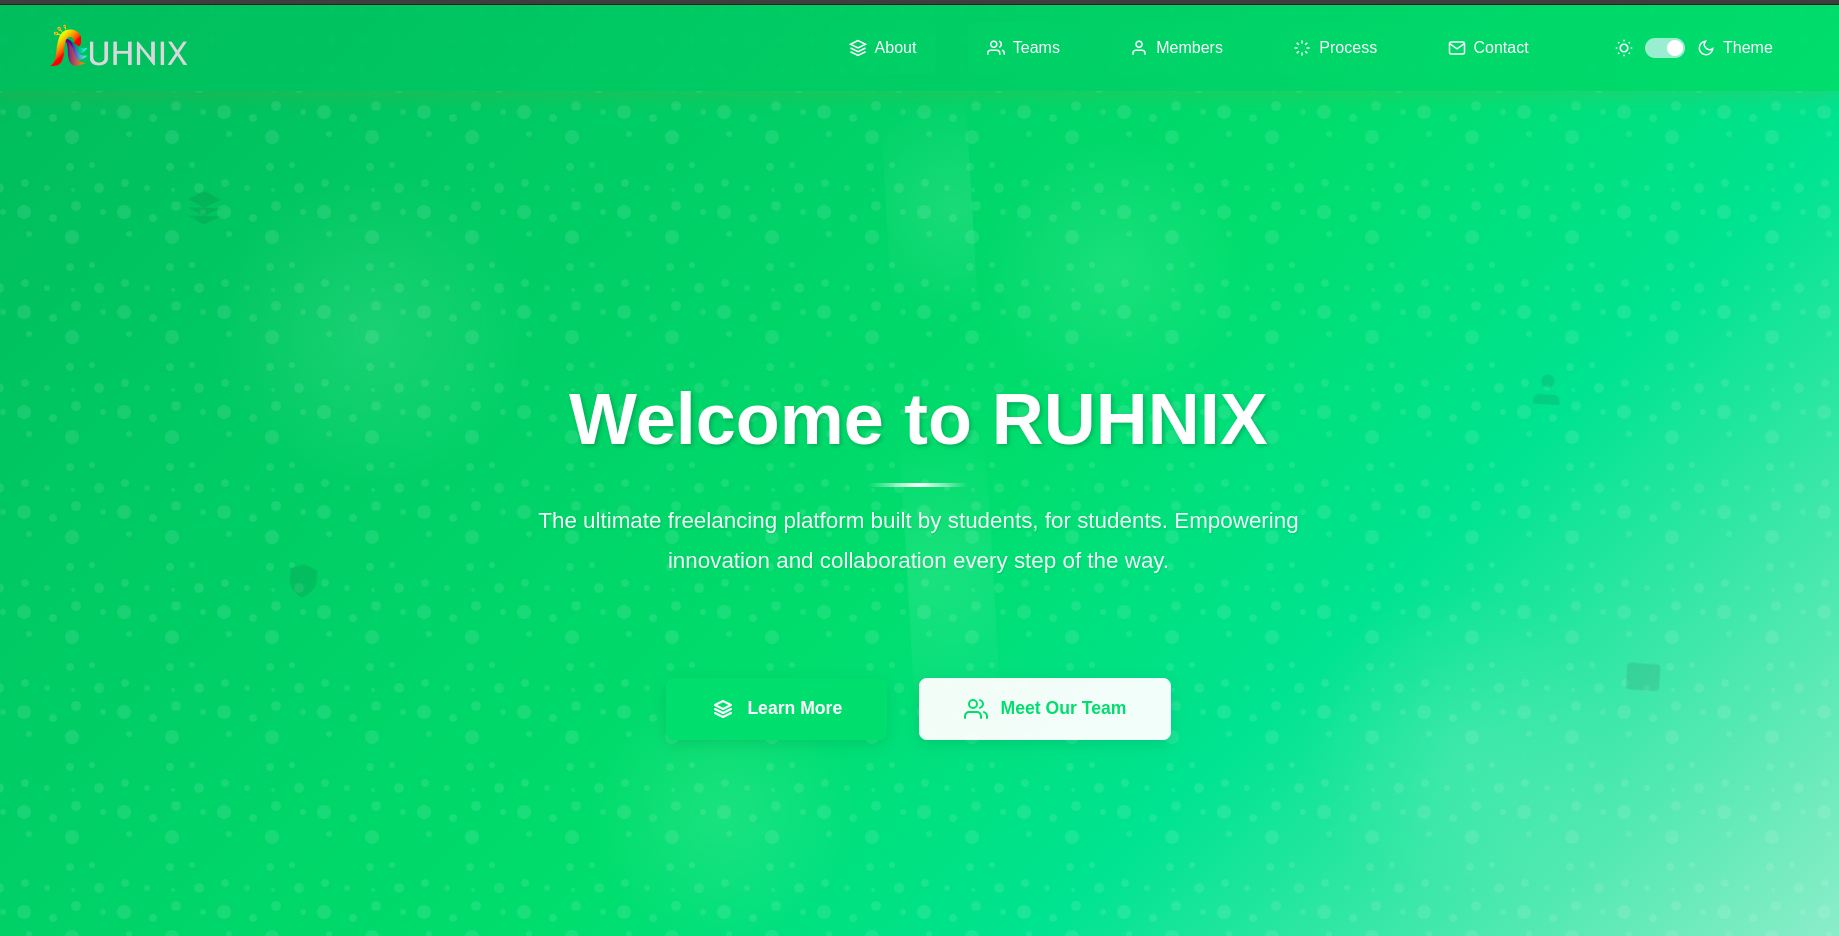Click the Welcome to RUHNIX heading
The width and height of the screenshot is (1839, 936).
917,419
